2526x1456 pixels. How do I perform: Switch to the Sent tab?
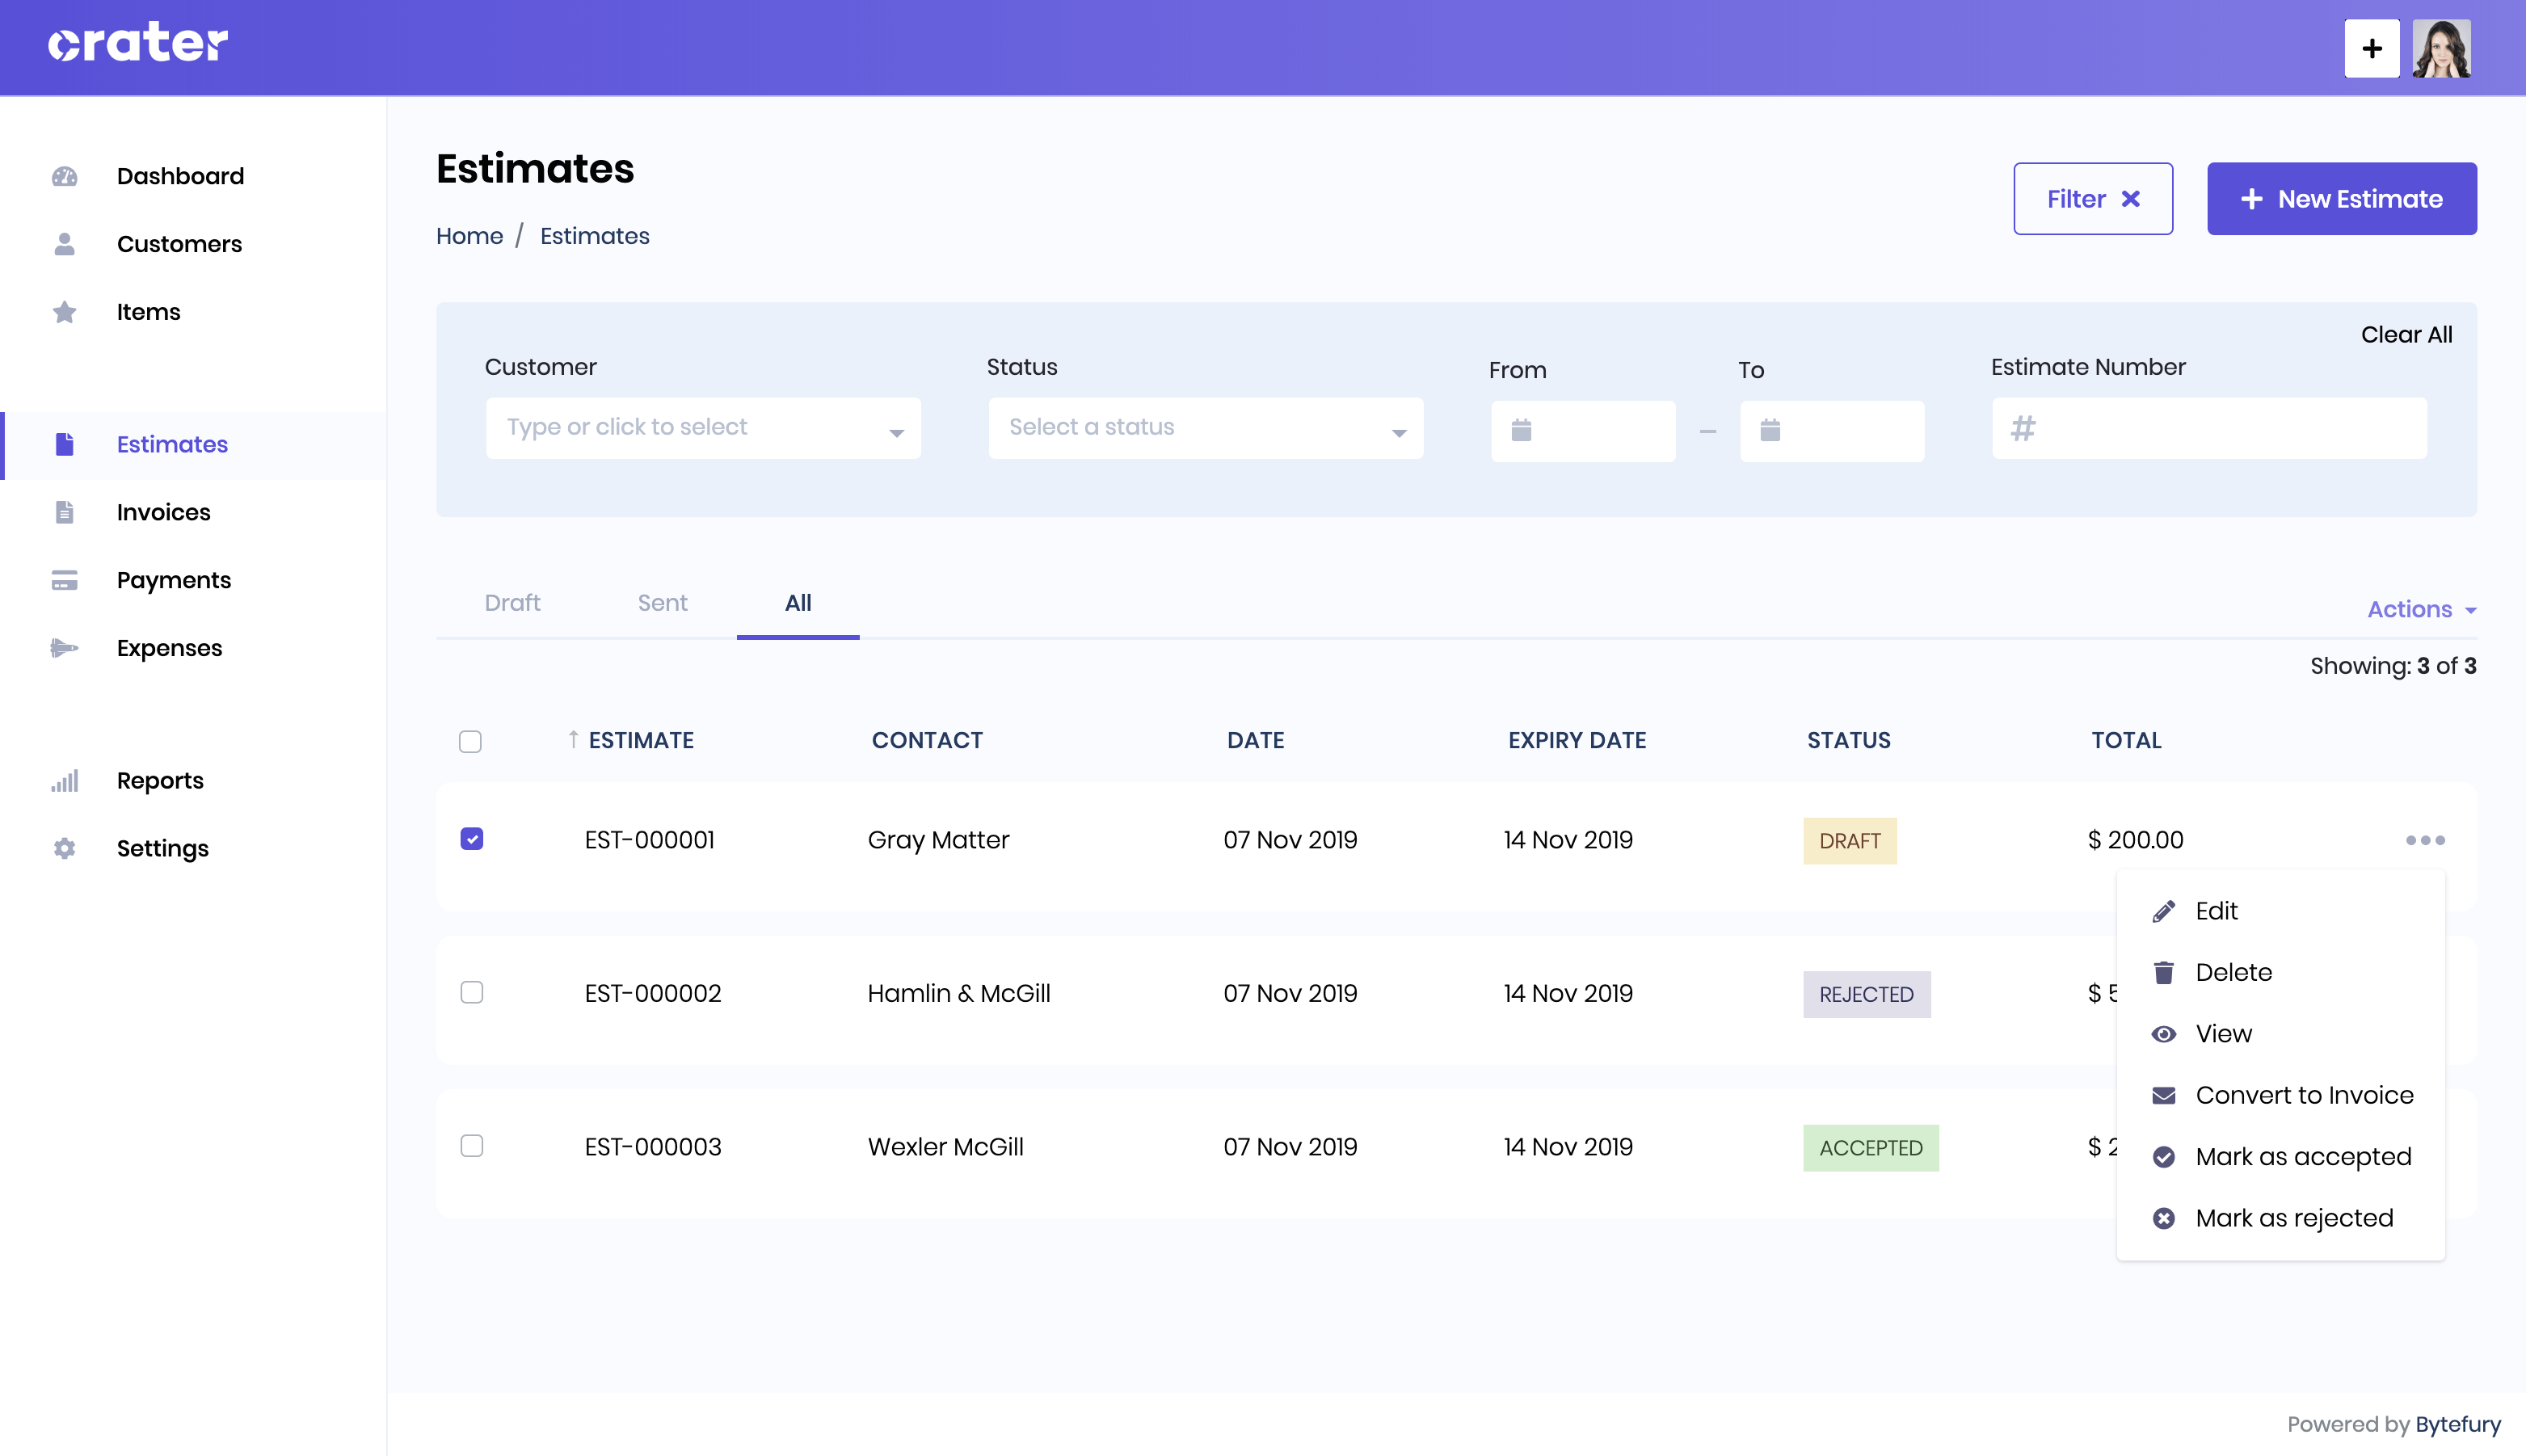[x=663, y=602]
